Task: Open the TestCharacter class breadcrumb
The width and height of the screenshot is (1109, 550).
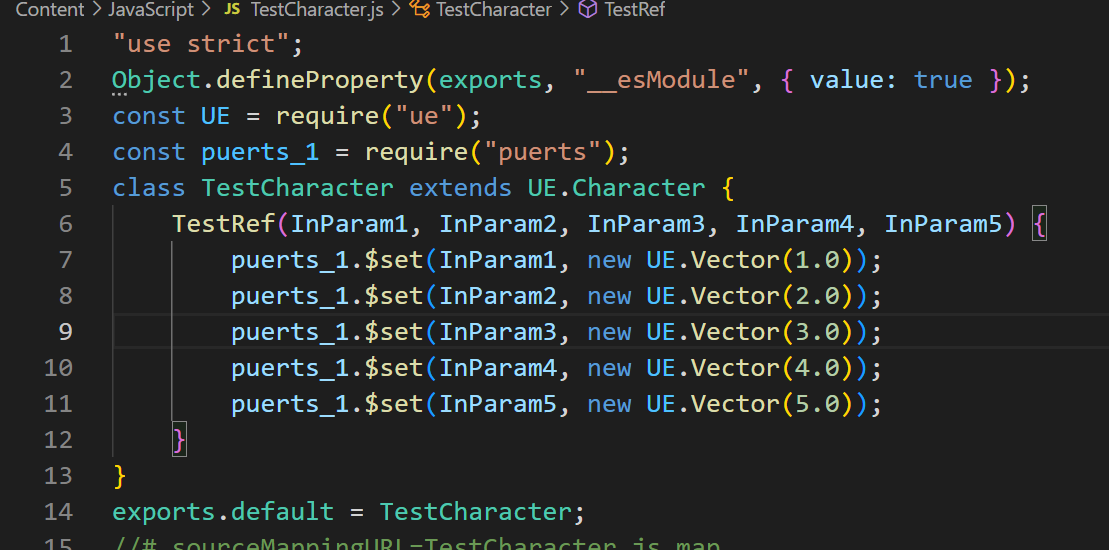Action: click(x=494, y=10)
